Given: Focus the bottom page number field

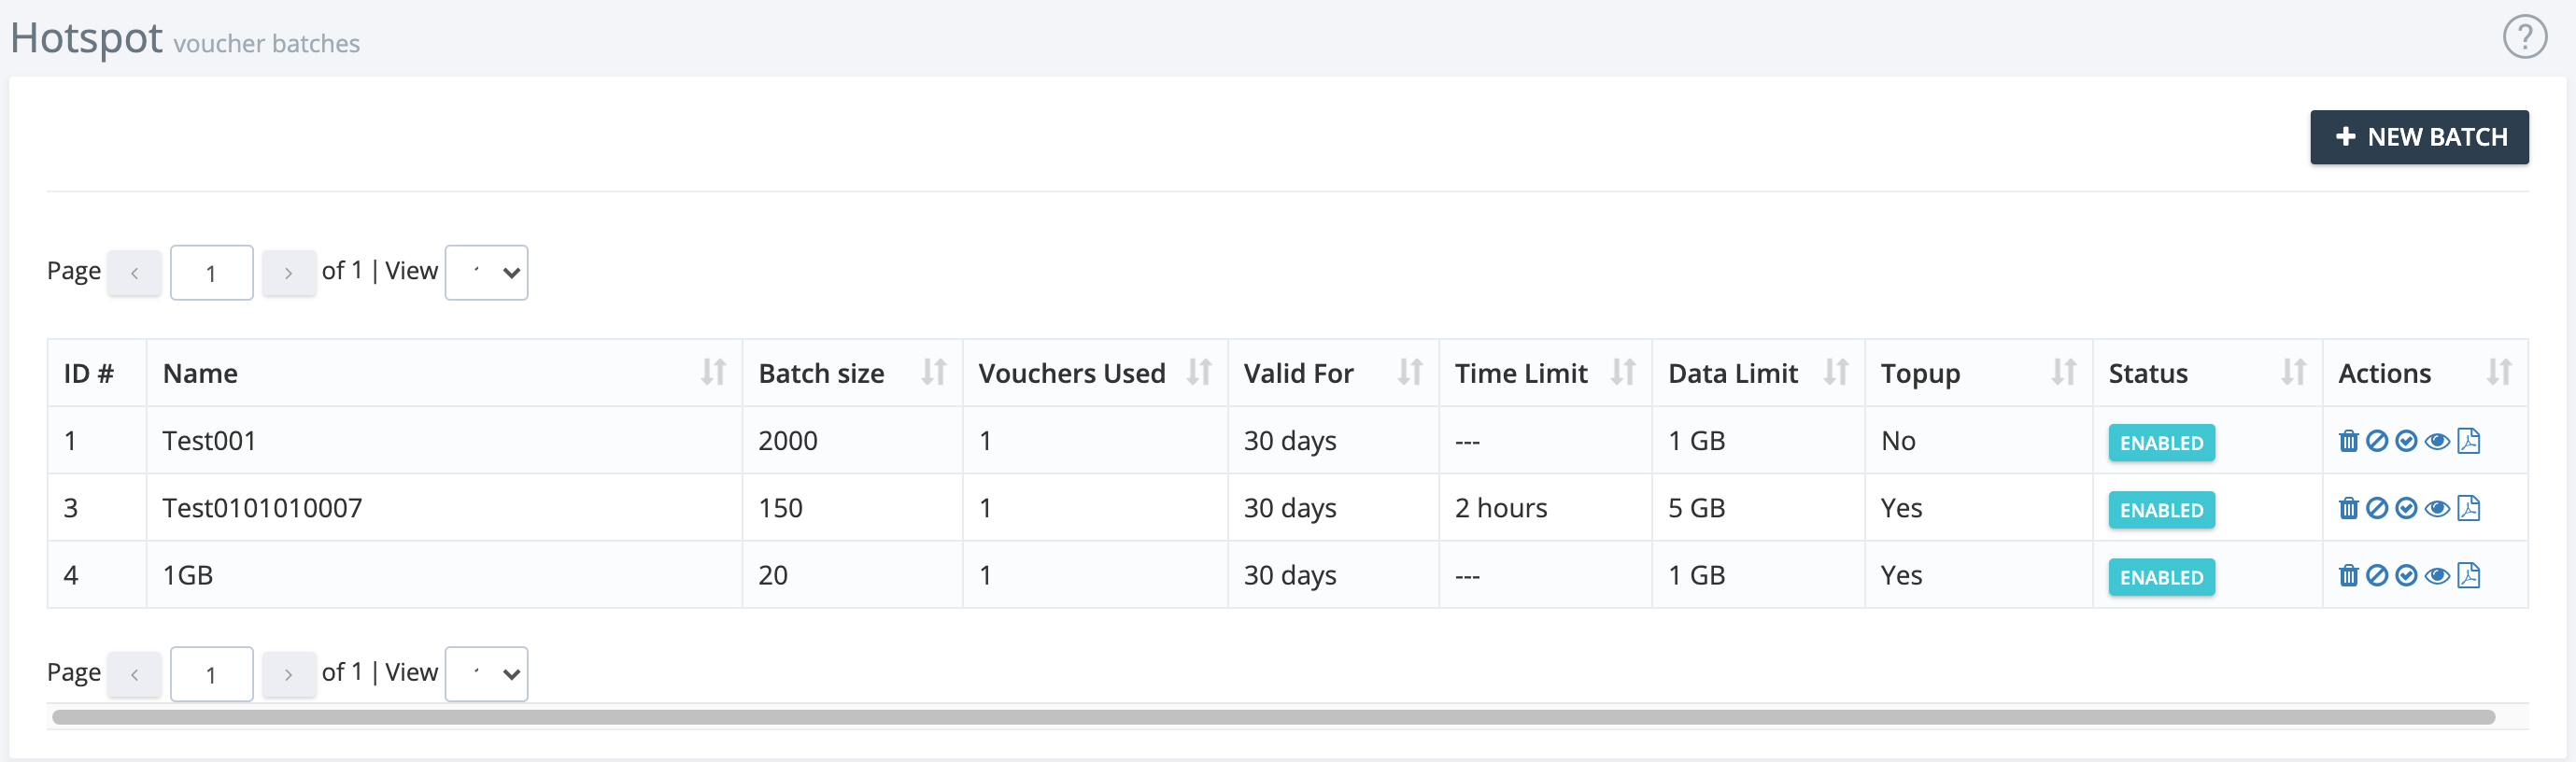Looking at the screenshot, I should click(211, 675).
